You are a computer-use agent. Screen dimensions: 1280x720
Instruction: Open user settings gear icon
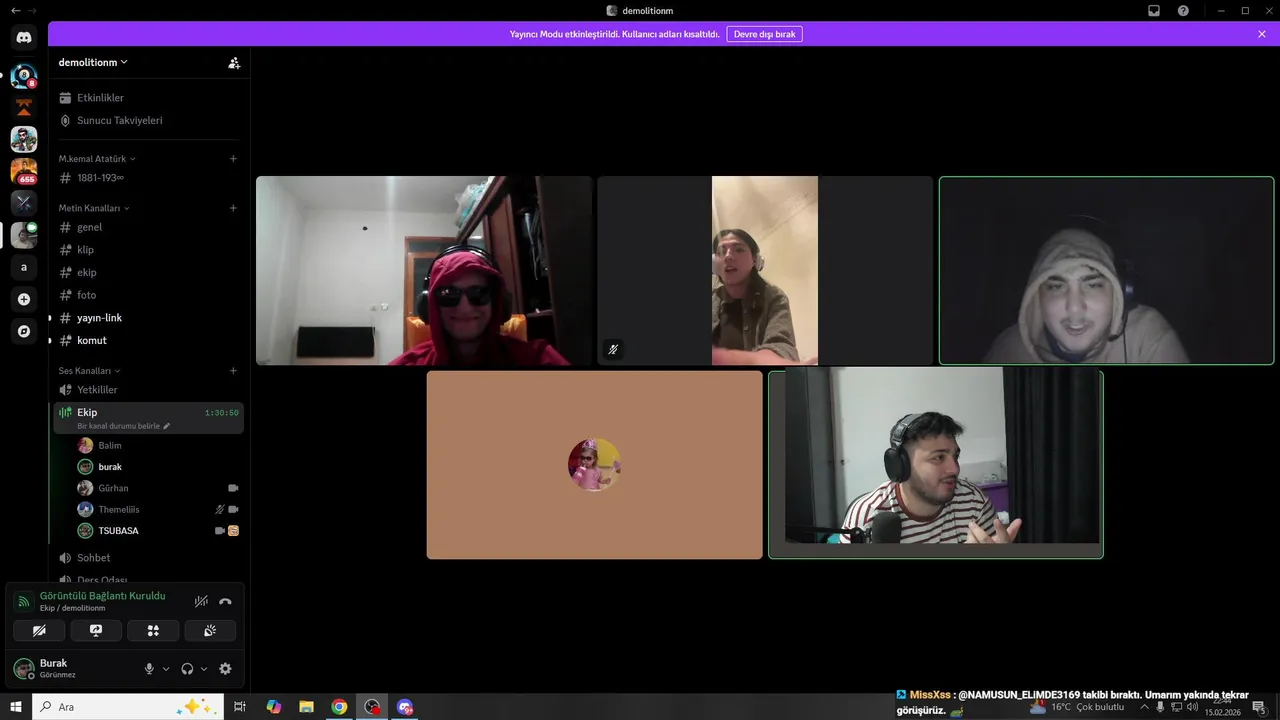pyautogui.click(x=225, y=669)
